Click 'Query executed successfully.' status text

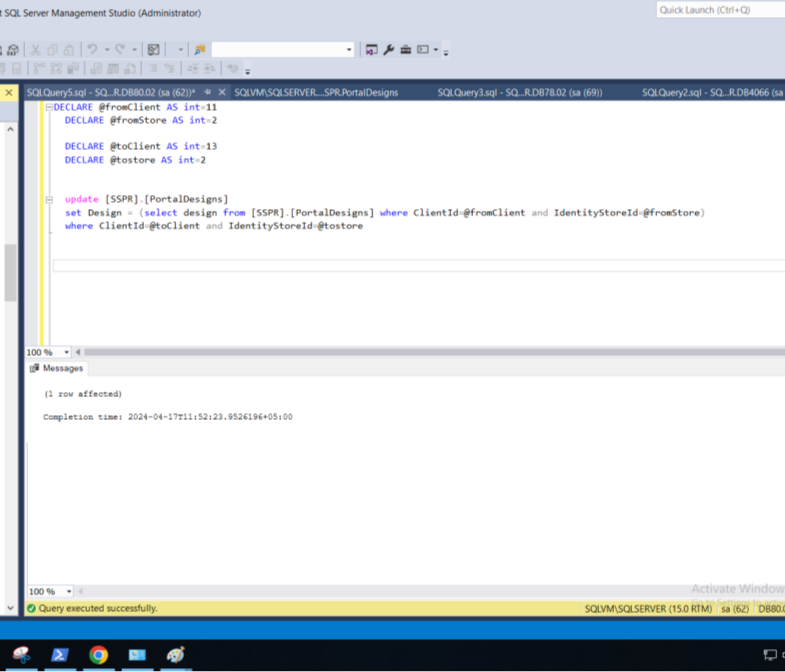(98, 608)
